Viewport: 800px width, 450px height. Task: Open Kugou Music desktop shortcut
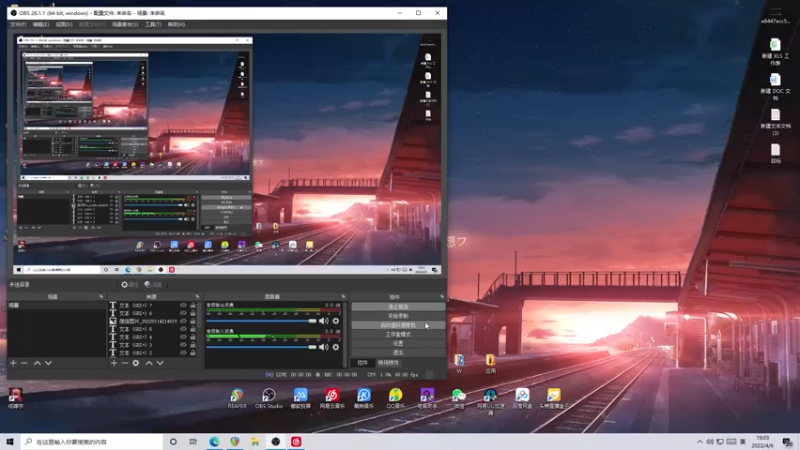[x=364, y=398]
